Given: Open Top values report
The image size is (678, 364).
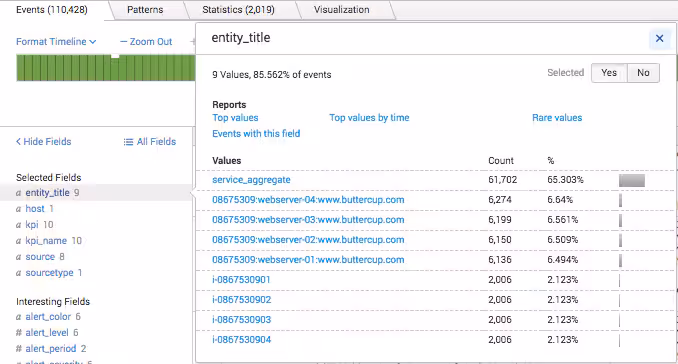Looking at the screenshot, I should [x=235, y=118].
